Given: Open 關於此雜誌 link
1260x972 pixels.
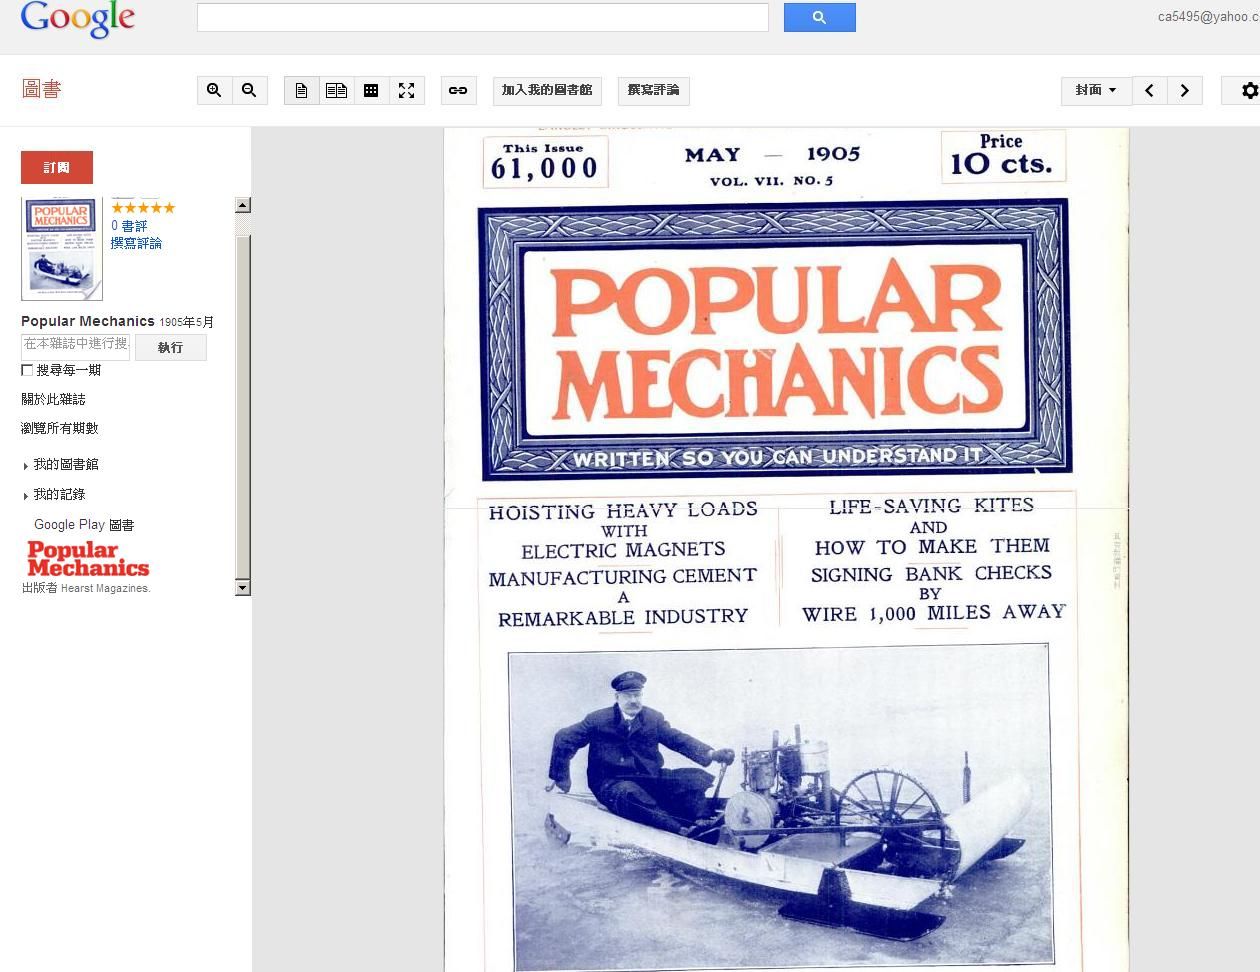Looking at the screenshot, I should [x=53, y=399].
